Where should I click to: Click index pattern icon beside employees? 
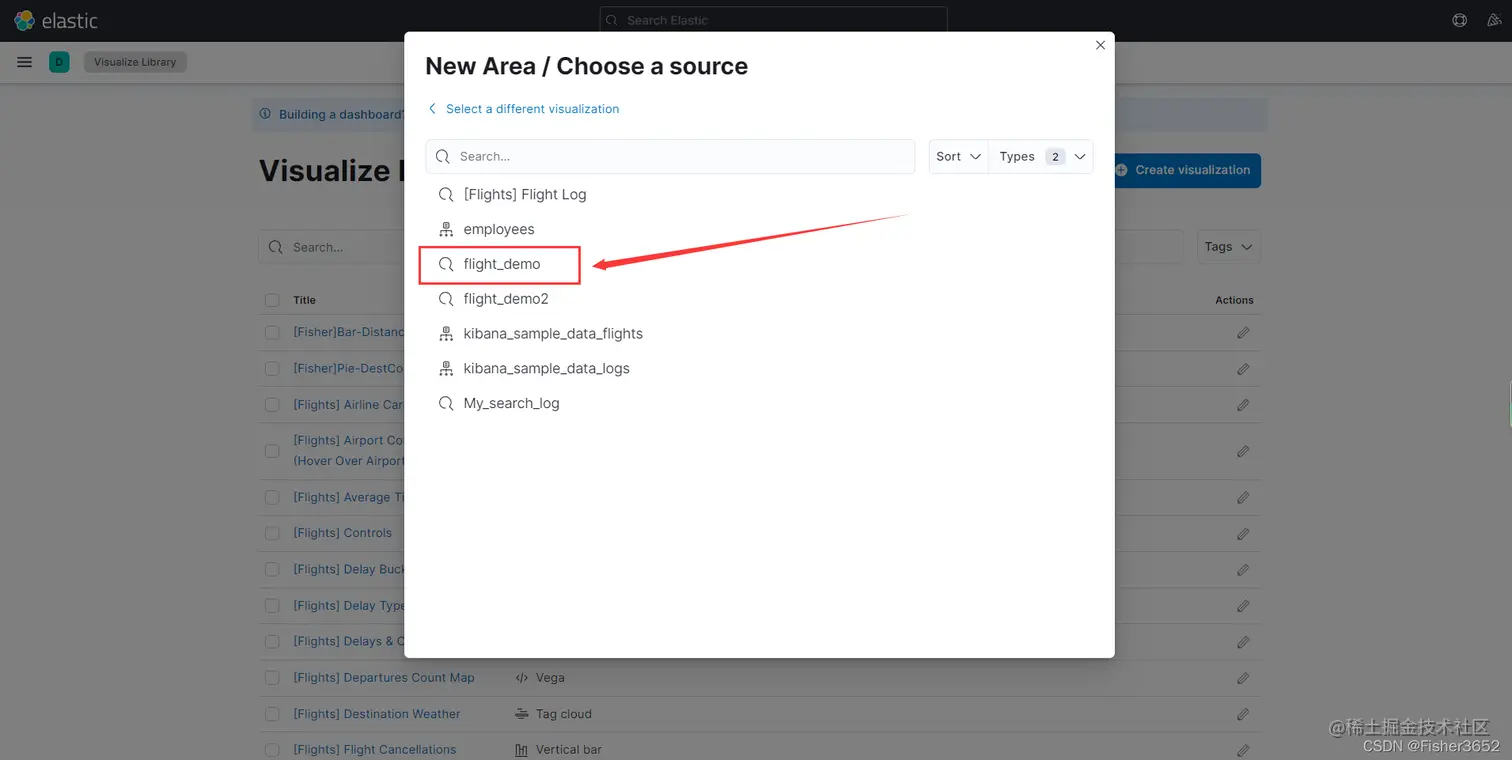pyautogui.click(x=446, y=229)
